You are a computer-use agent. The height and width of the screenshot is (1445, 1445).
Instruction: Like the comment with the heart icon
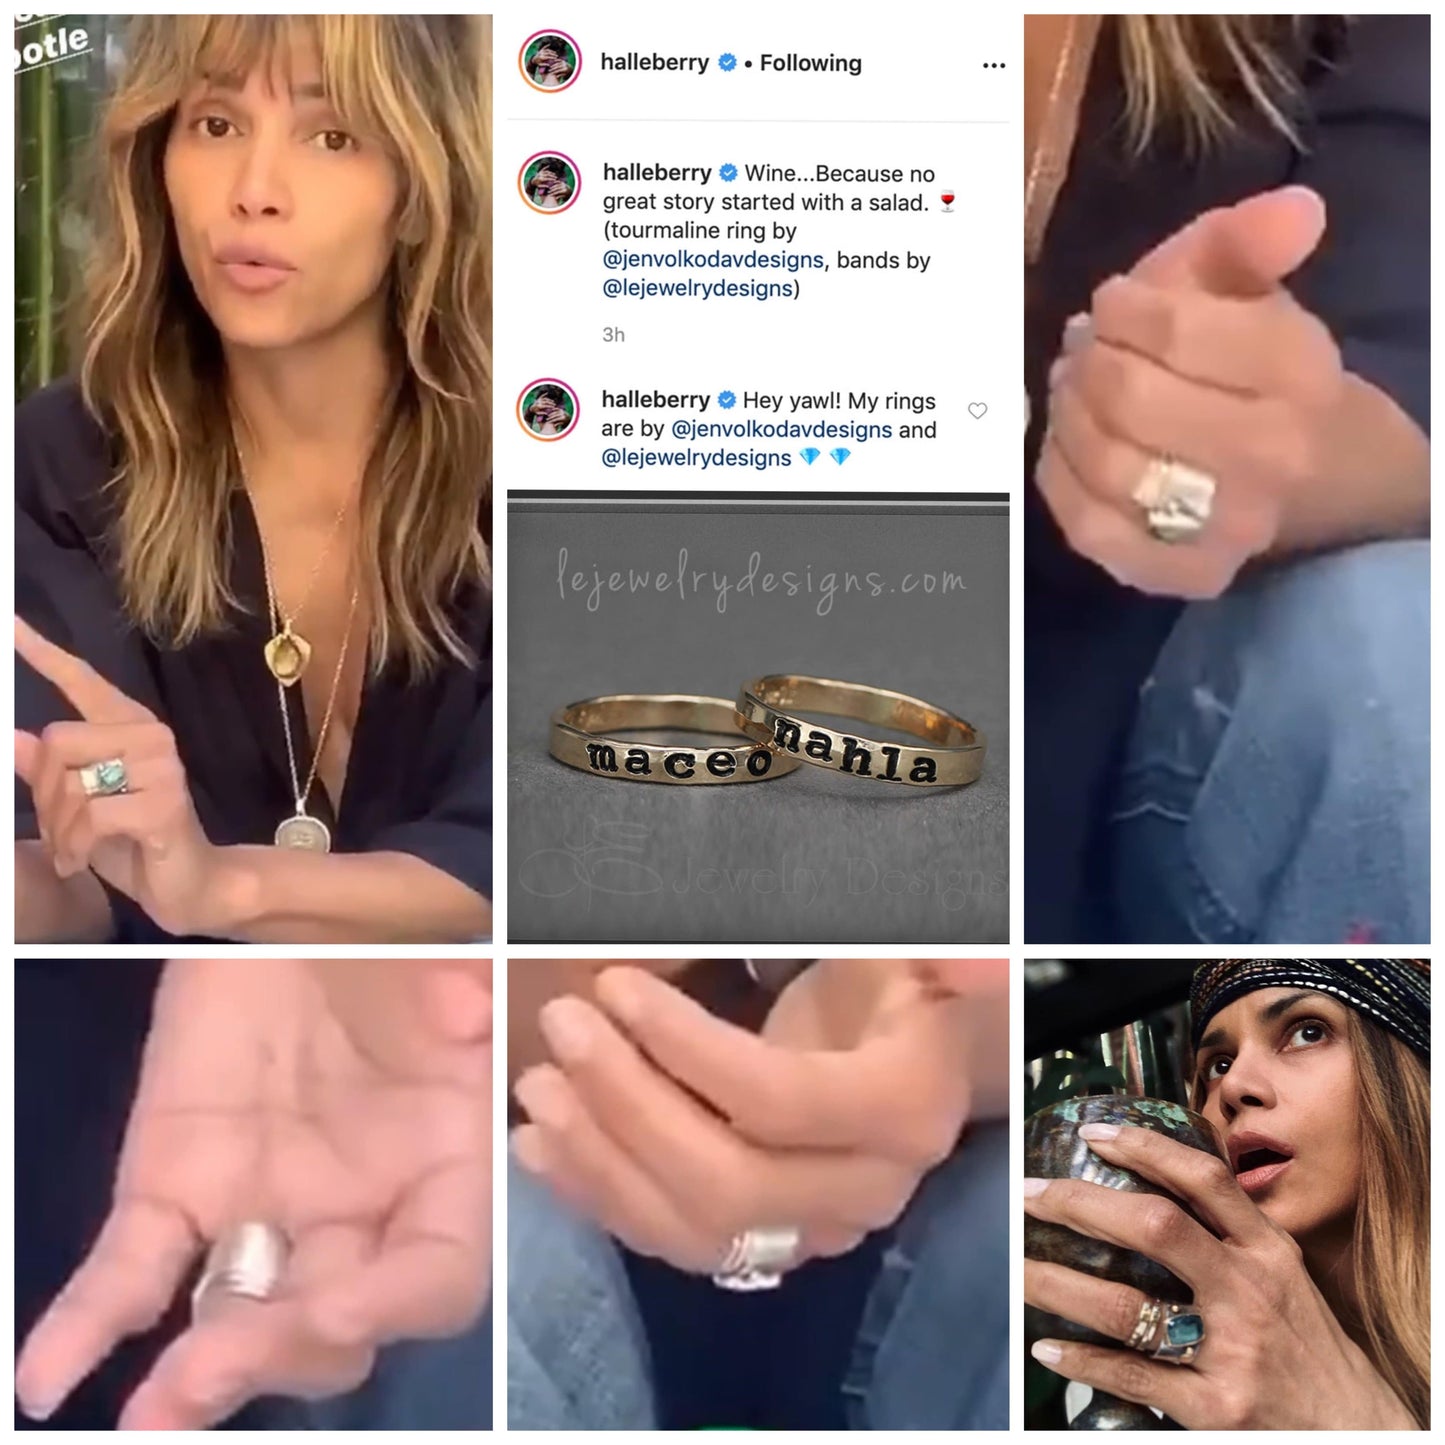(x=978, y=411)
